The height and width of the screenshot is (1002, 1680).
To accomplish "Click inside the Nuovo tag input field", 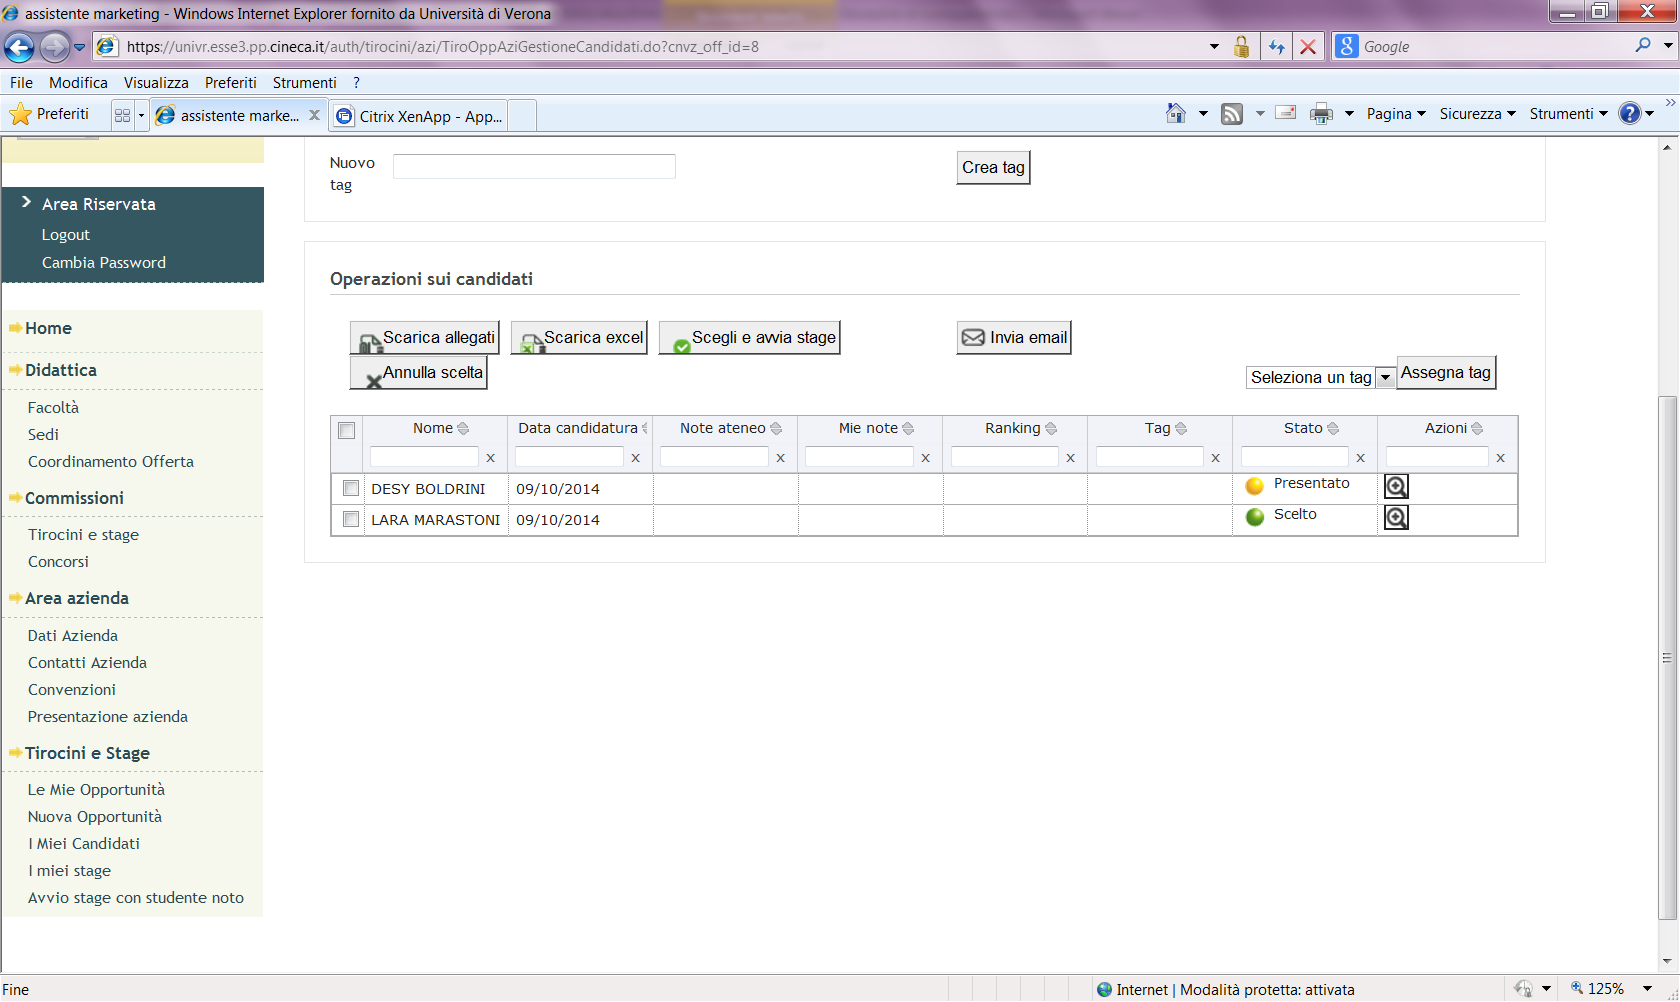I will tap(534, 166).
